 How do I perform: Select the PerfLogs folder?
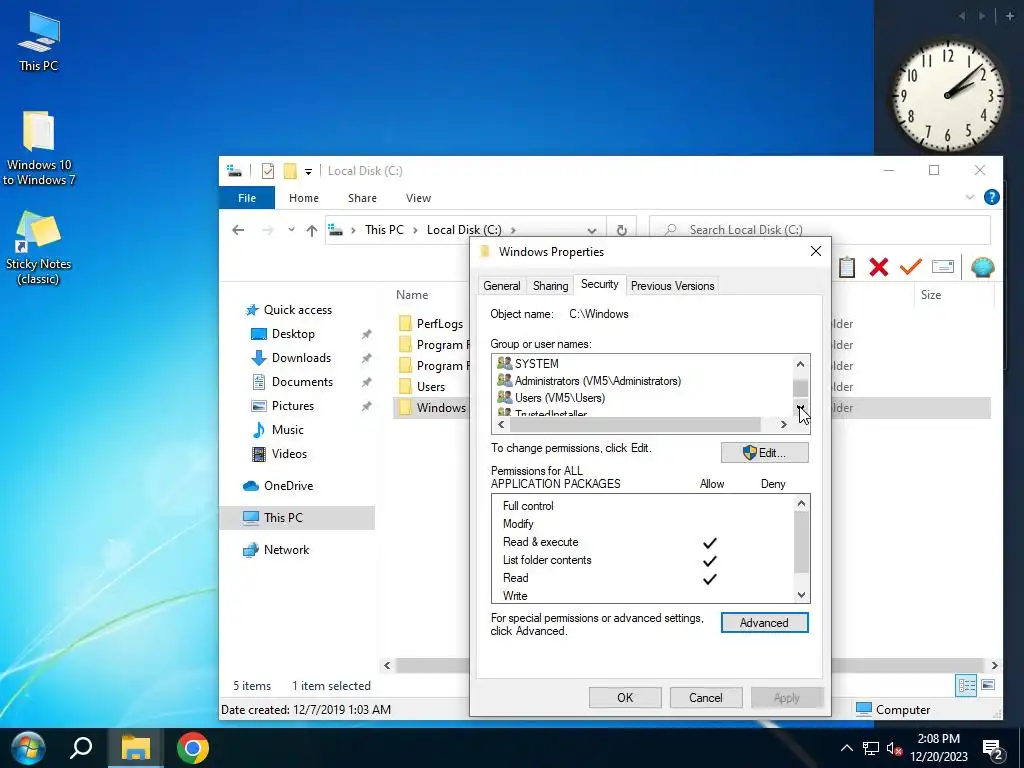(x=431, y=324)
